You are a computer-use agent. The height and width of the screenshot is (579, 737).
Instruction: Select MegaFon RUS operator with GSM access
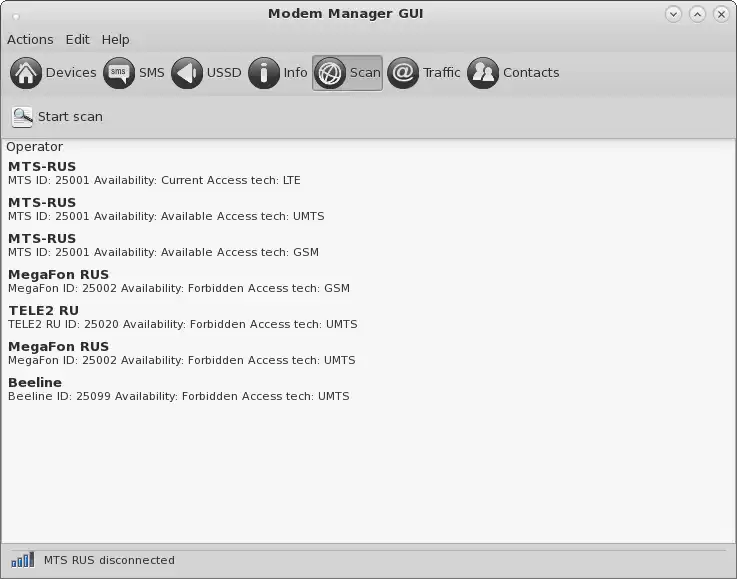(x=368, y=281)
